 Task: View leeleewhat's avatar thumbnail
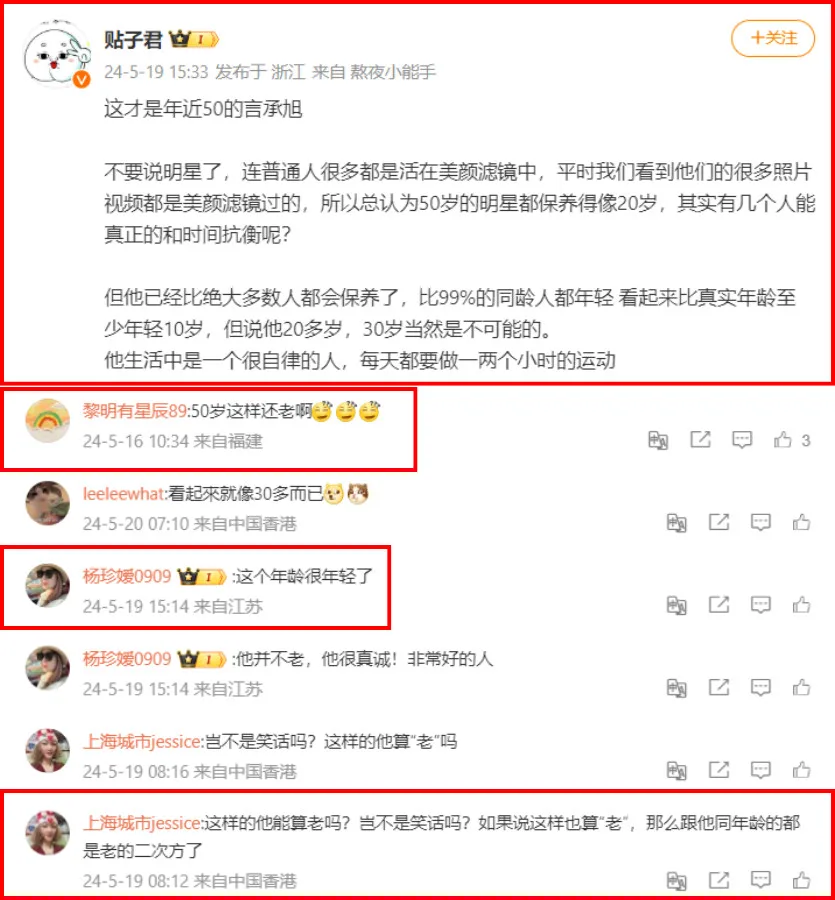coord(48,503)
